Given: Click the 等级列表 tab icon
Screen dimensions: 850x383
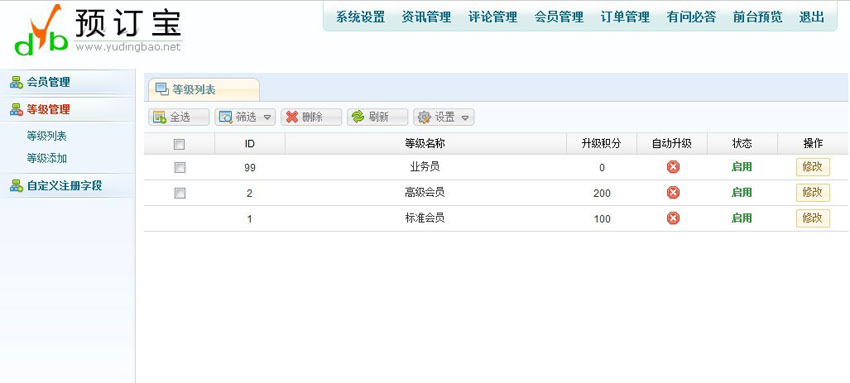Looking at the screenshot, I should coord(162,89).
